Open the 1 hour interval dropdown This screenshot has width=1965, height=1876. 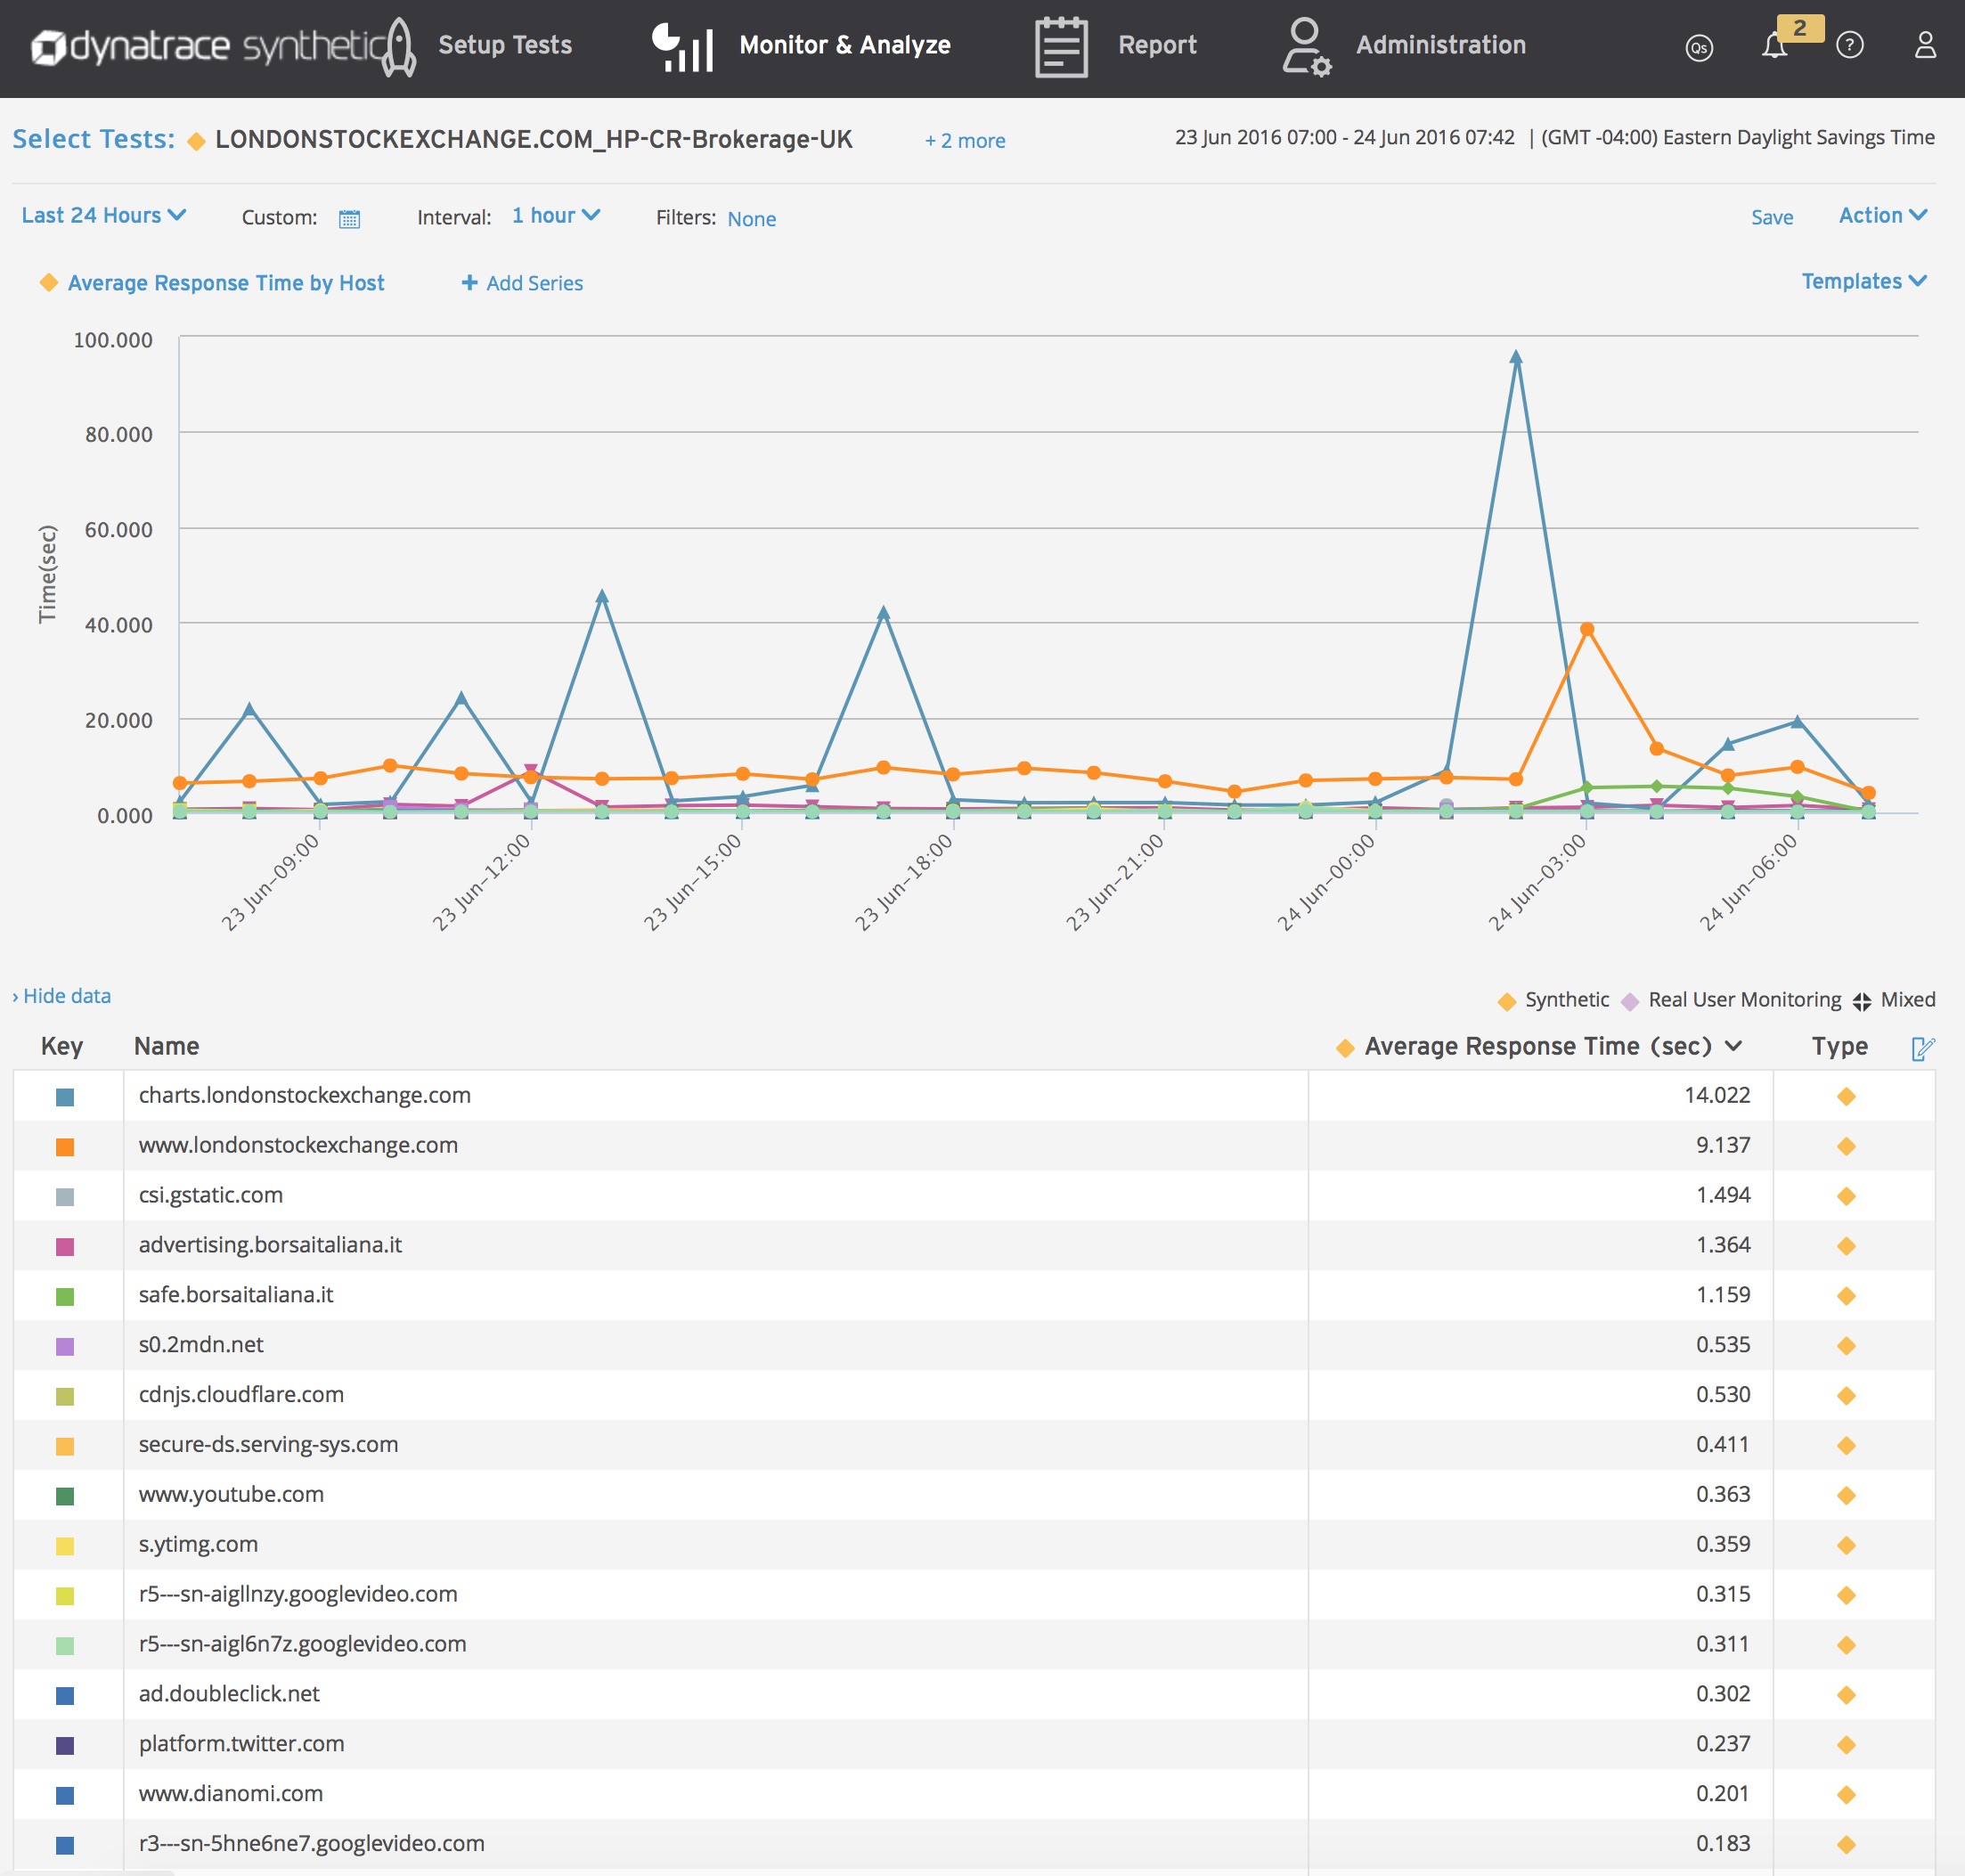[556, 215]
